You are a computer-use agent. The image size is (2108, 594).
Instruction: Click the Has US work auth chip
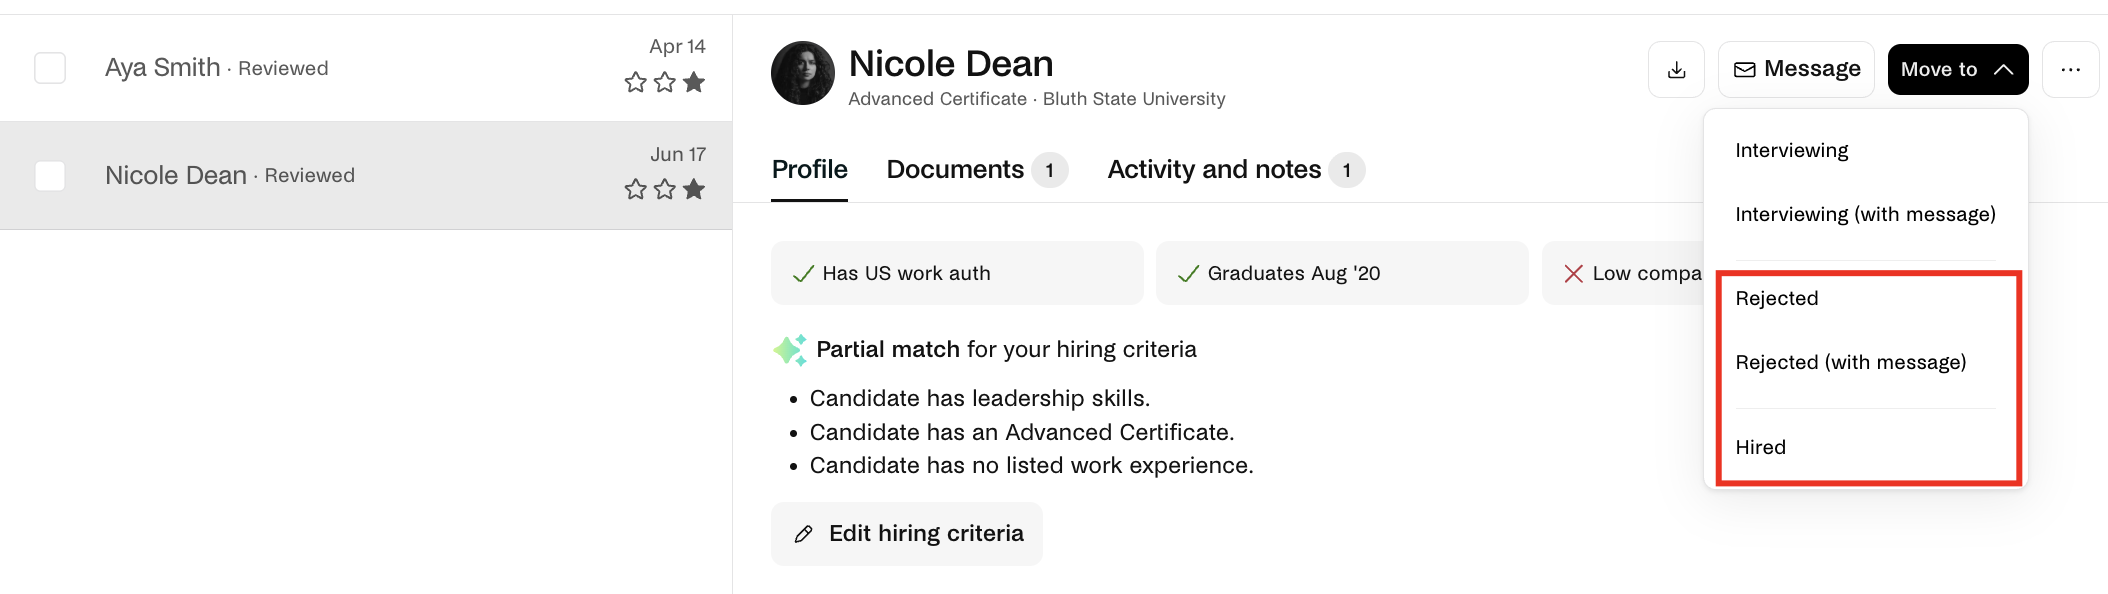[x=957, y=273]
